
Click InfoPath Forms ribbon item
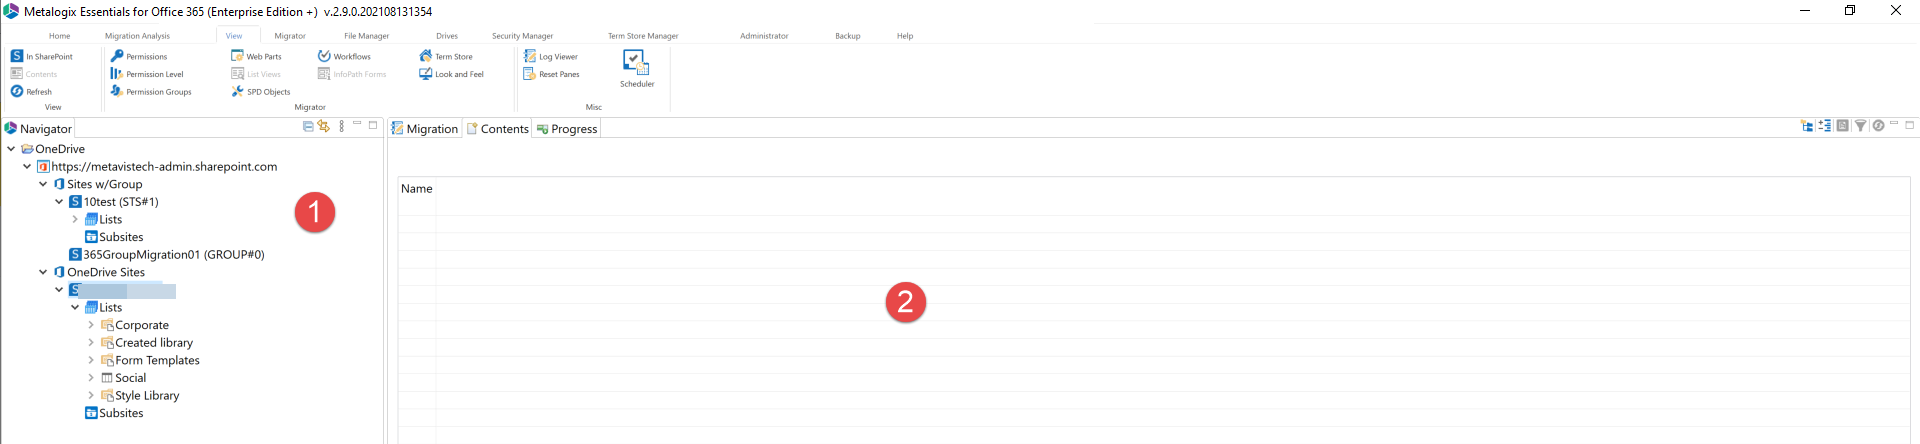click(352, 74)
